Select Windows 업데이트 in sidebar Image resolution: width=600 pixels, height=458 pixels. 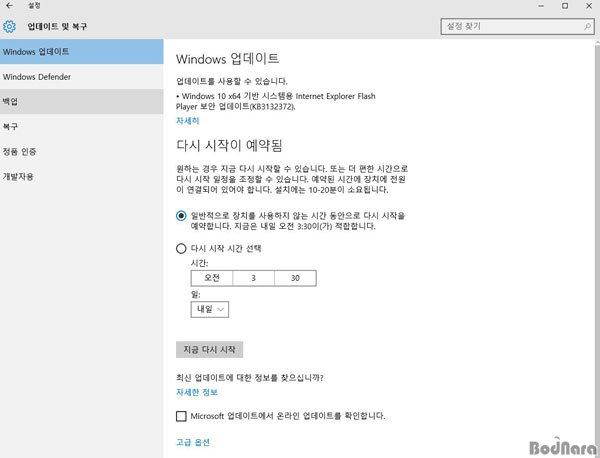pos(82,52)
